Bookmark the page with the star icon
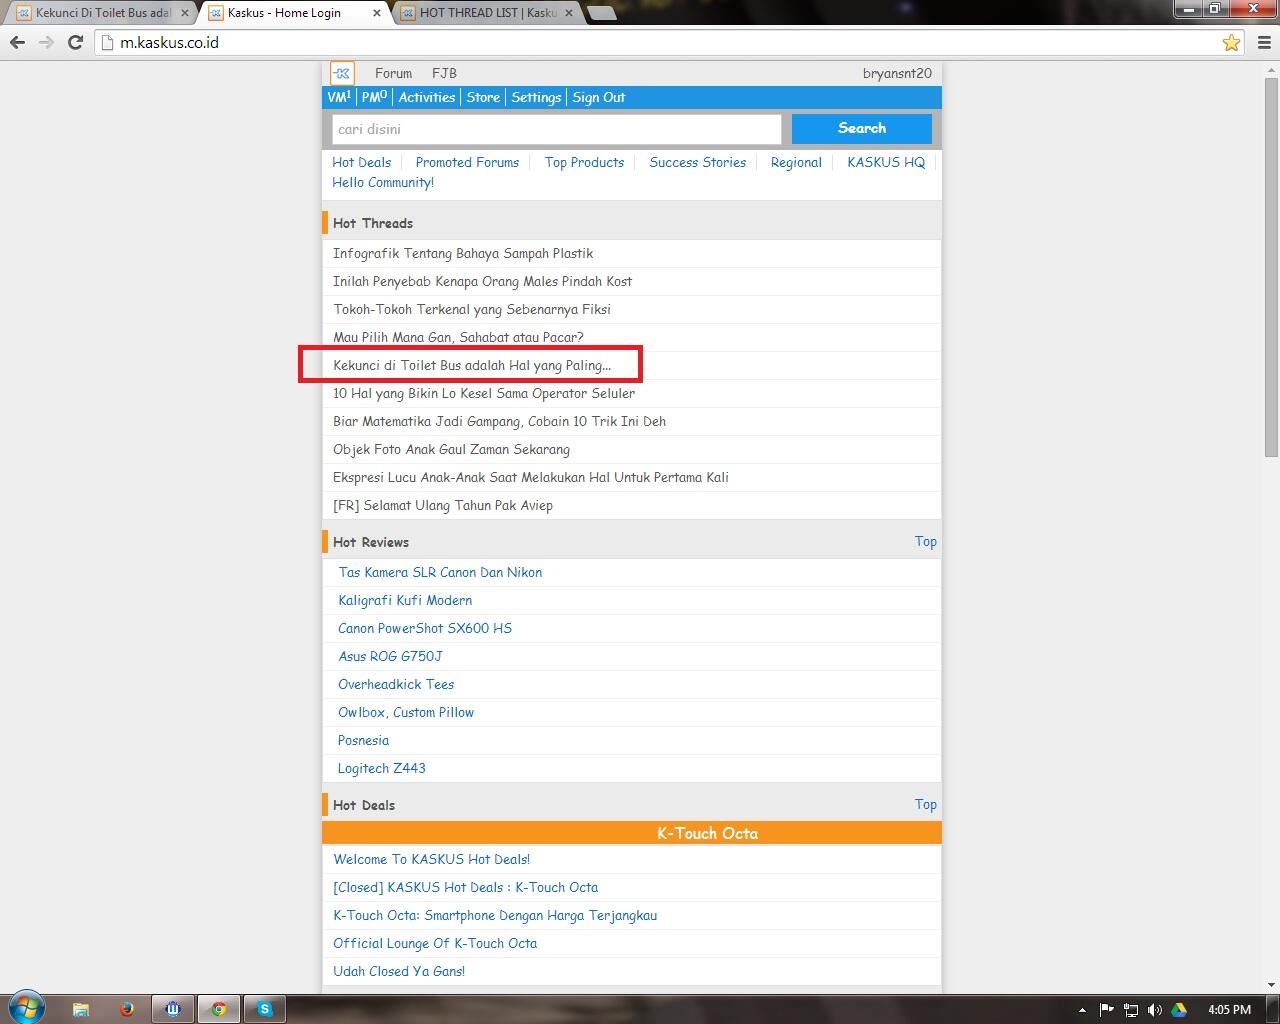Image resolution: width=1280 pixels, height=1024 pixels. click(x=1231, y=42)
